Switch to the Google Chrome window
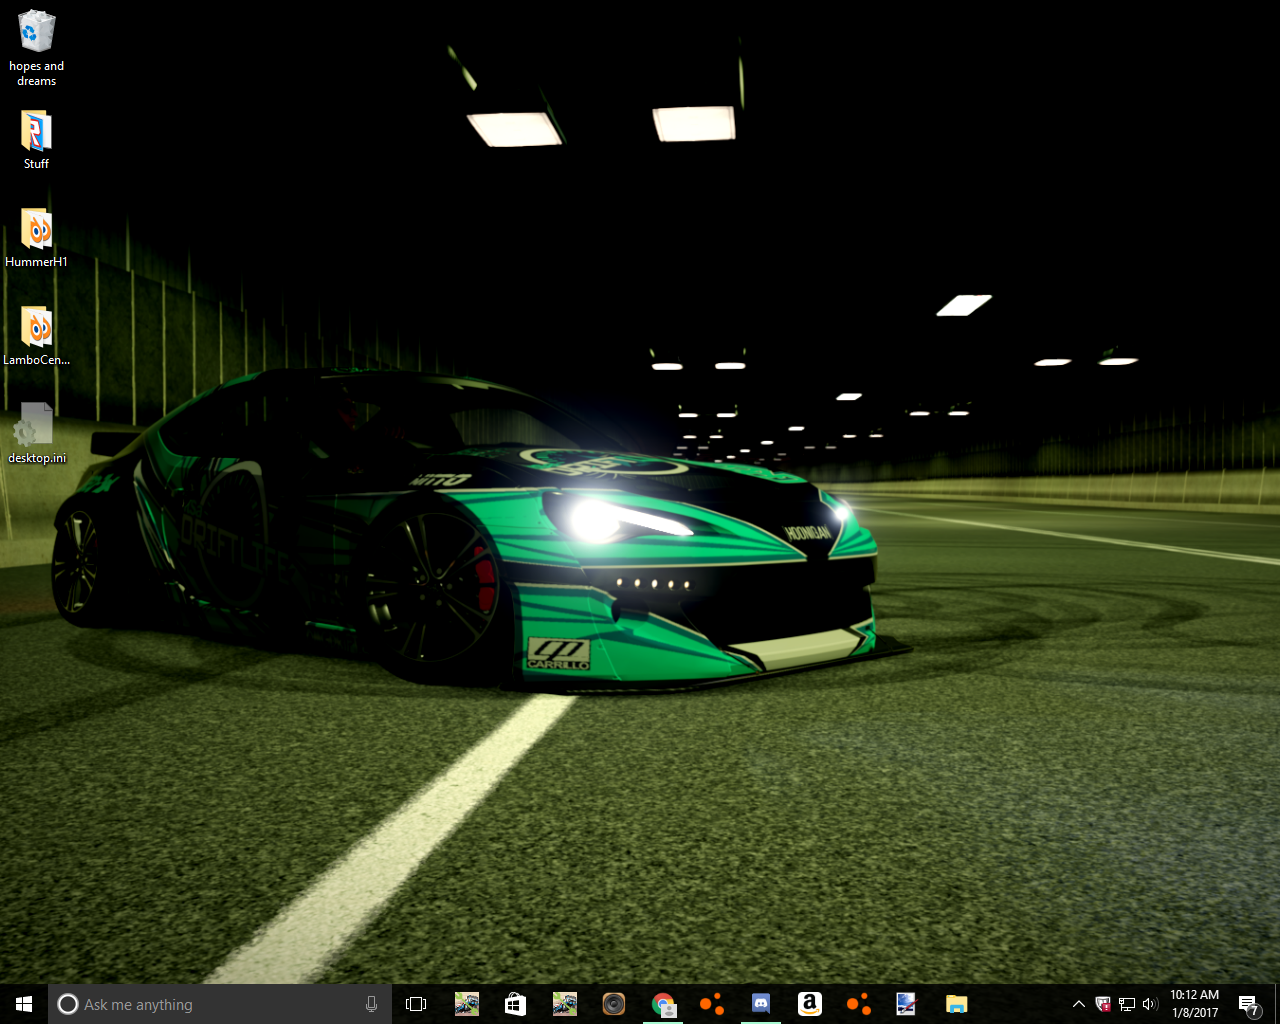 662,1004
